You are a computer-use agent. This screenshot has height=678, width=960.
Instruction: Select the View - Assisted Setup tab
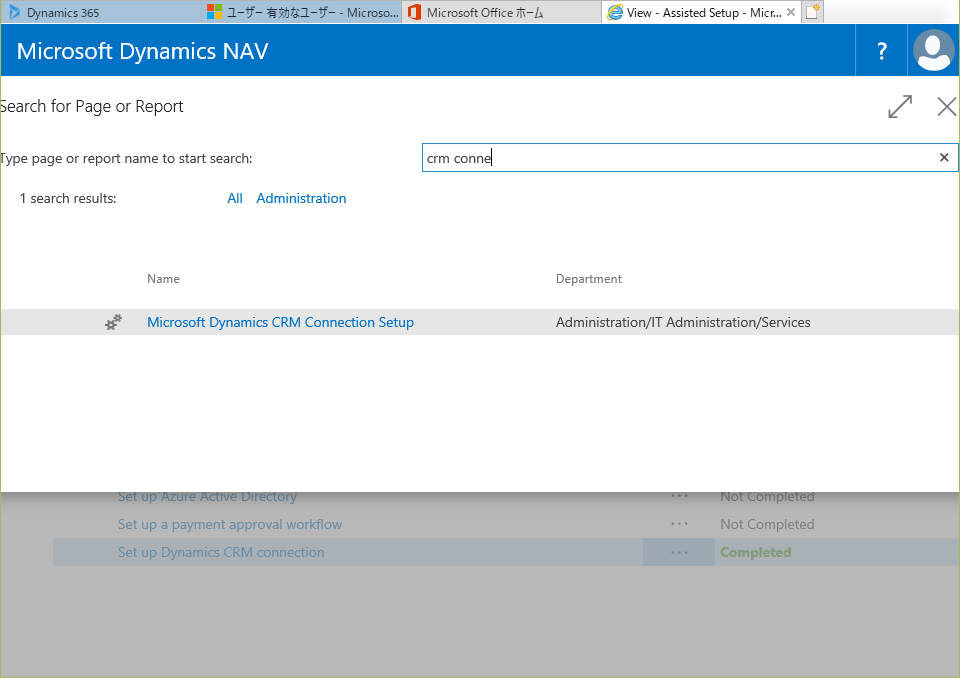click(x=702, y=12)
